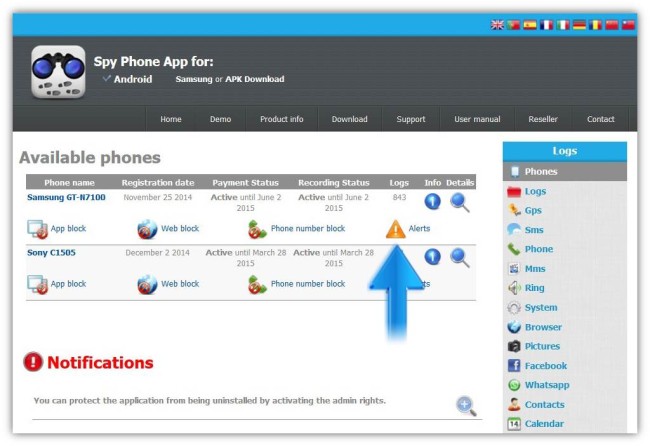Click Web block globe icon, Samsung row
The height and width of the screenshot is (446, 650).
[148, 229]
